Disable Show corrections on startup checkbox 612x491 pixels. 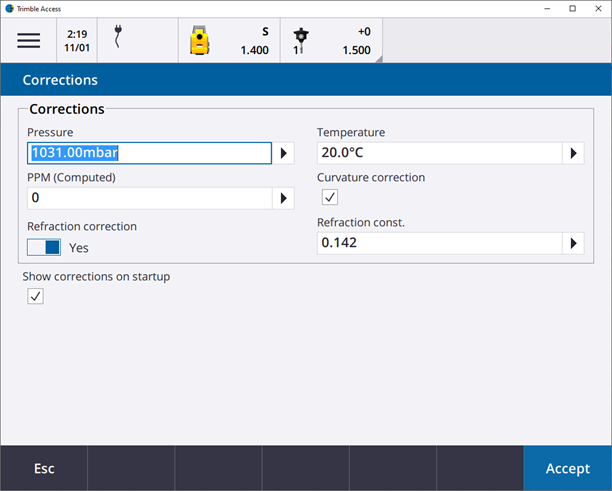click(35, 296)
